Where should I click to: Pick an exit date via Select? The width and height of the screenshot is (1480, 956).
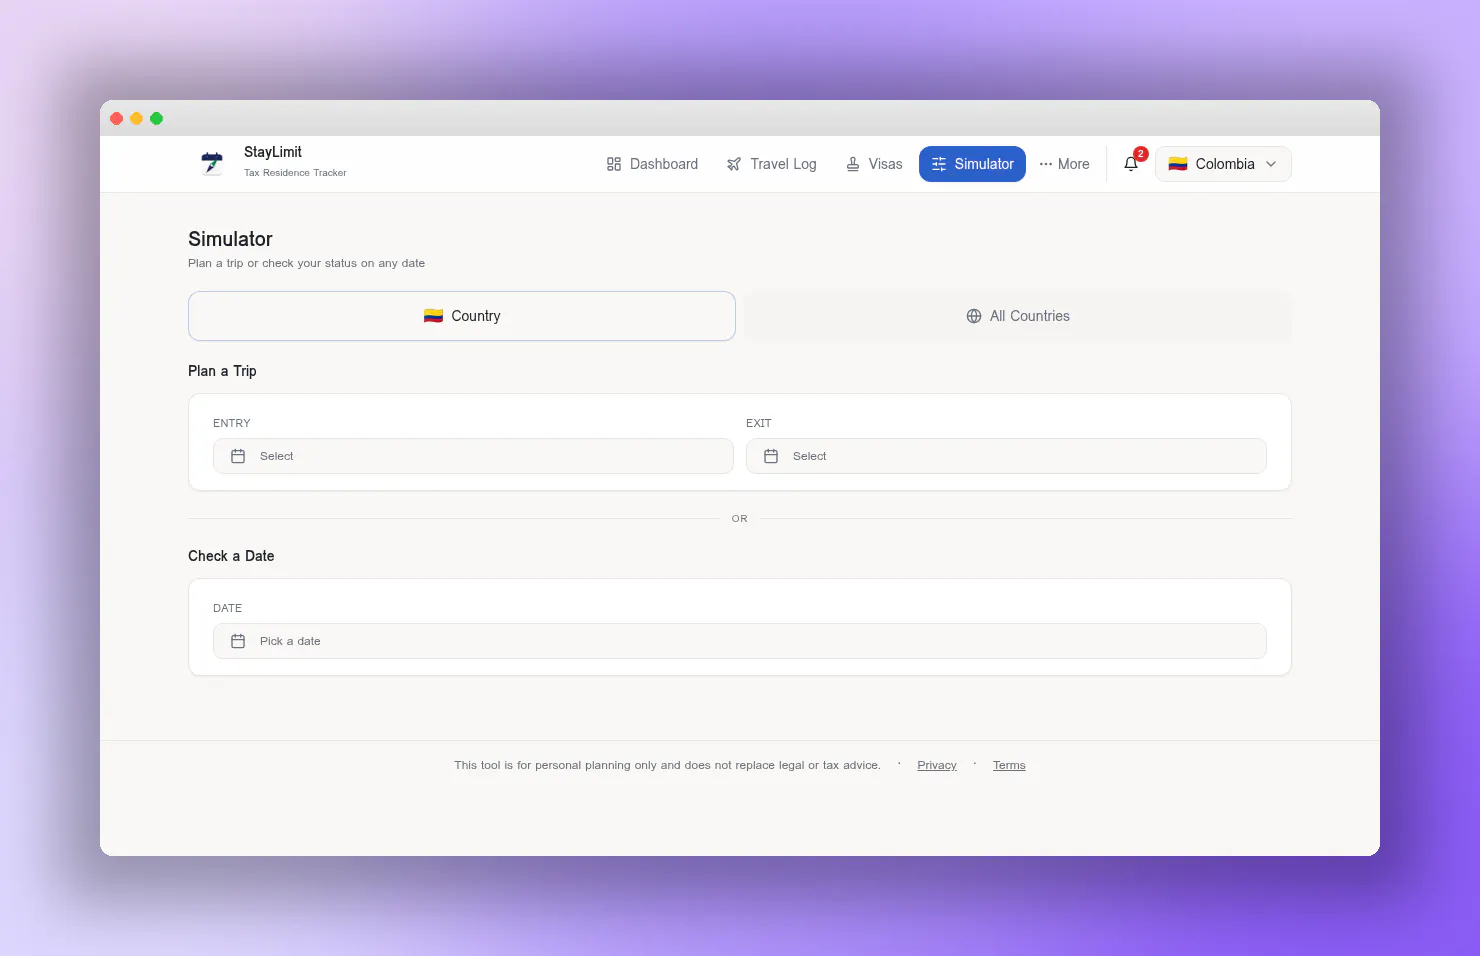pyautogui.click(x=1006, y=456)
